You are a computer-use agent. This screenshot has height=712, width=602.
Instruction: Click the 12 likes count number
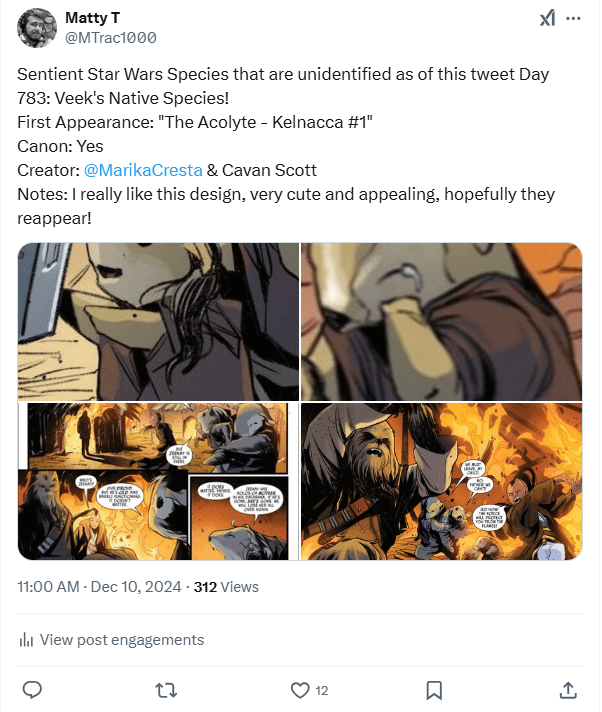click(x=322, y=689)
